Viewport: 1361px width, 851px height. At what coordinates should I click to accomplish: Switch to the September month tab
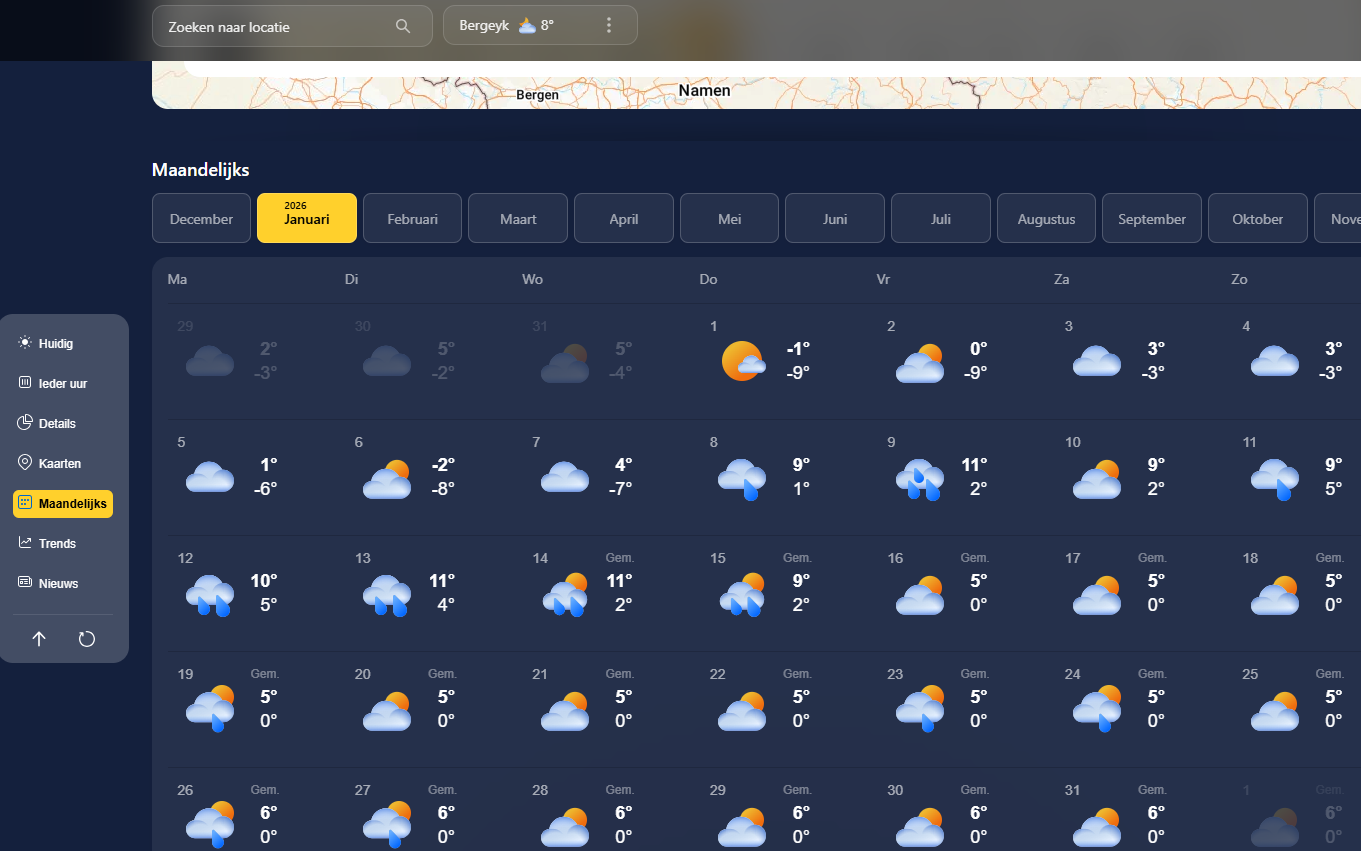coord(1152,219)
